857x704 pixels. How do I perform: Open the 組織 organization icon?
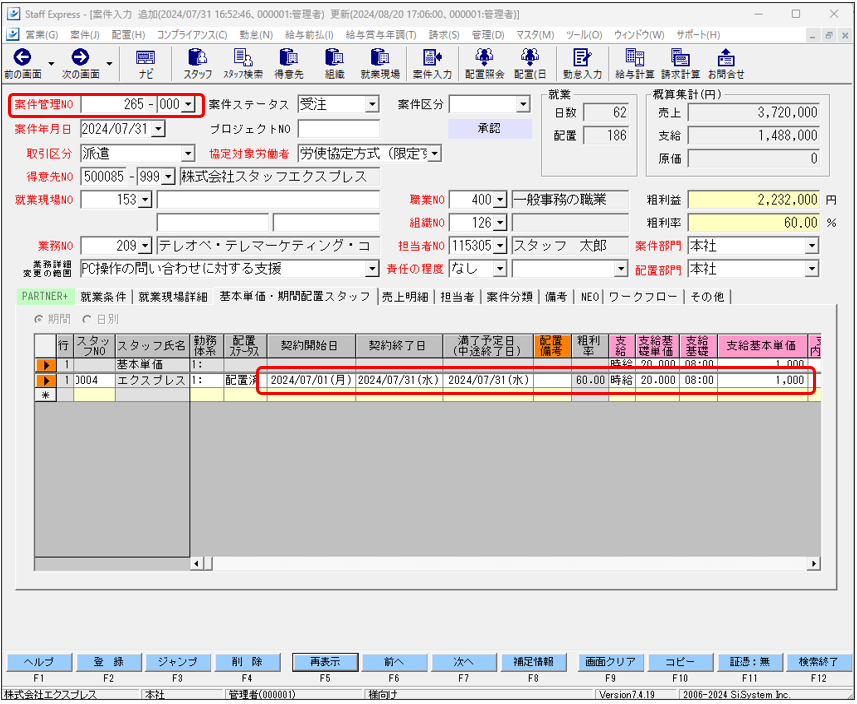(334, 57)
